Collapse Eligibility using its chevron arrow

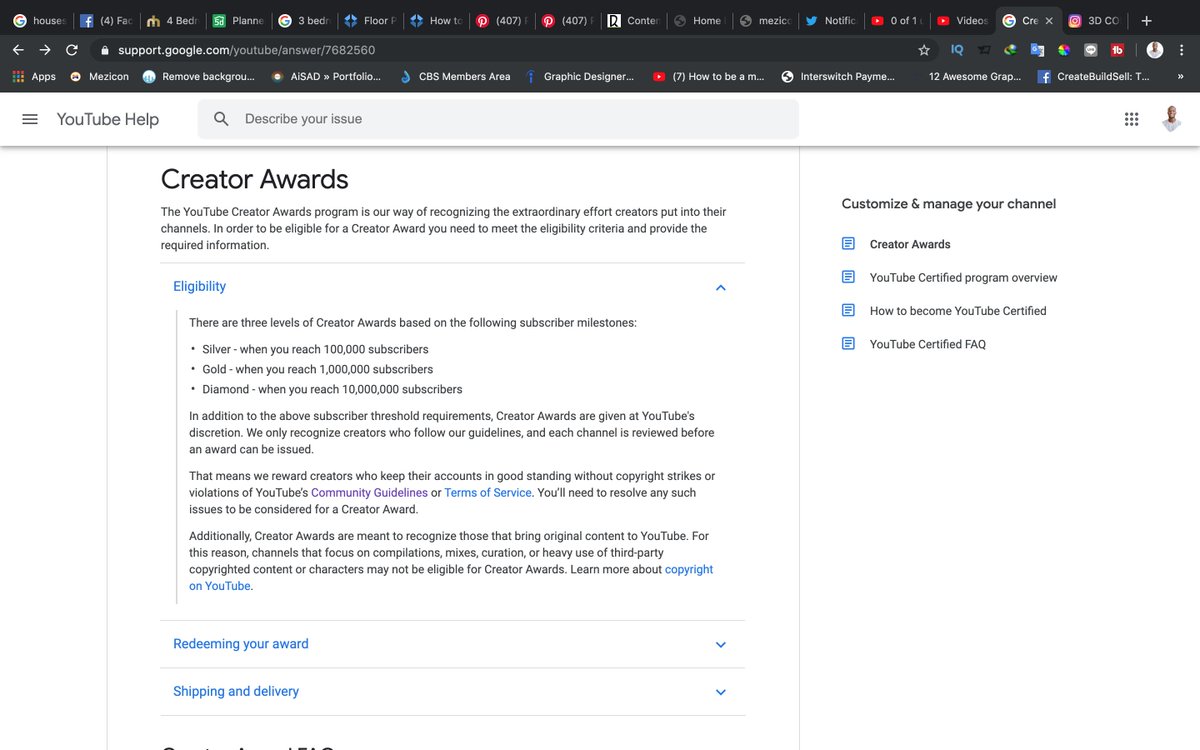pyautogui.click(x=721, y=288)
